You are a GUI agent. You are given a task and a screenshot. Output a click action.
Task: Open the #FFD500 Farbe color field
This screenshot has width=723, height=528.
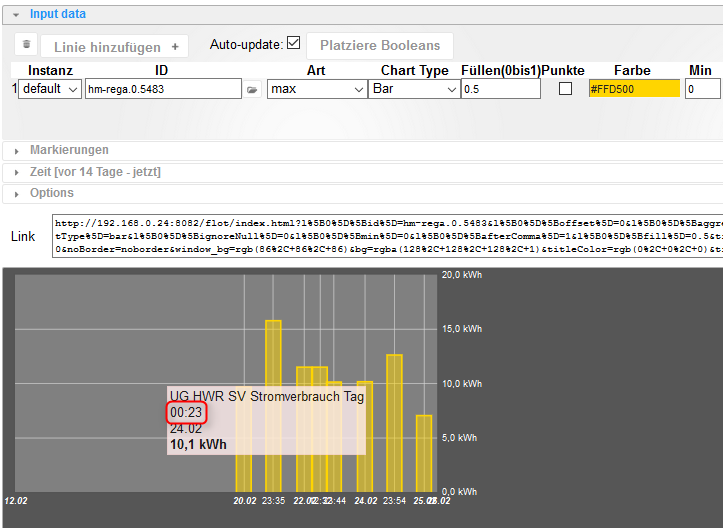pyautogui.click(x=634, y=89)
